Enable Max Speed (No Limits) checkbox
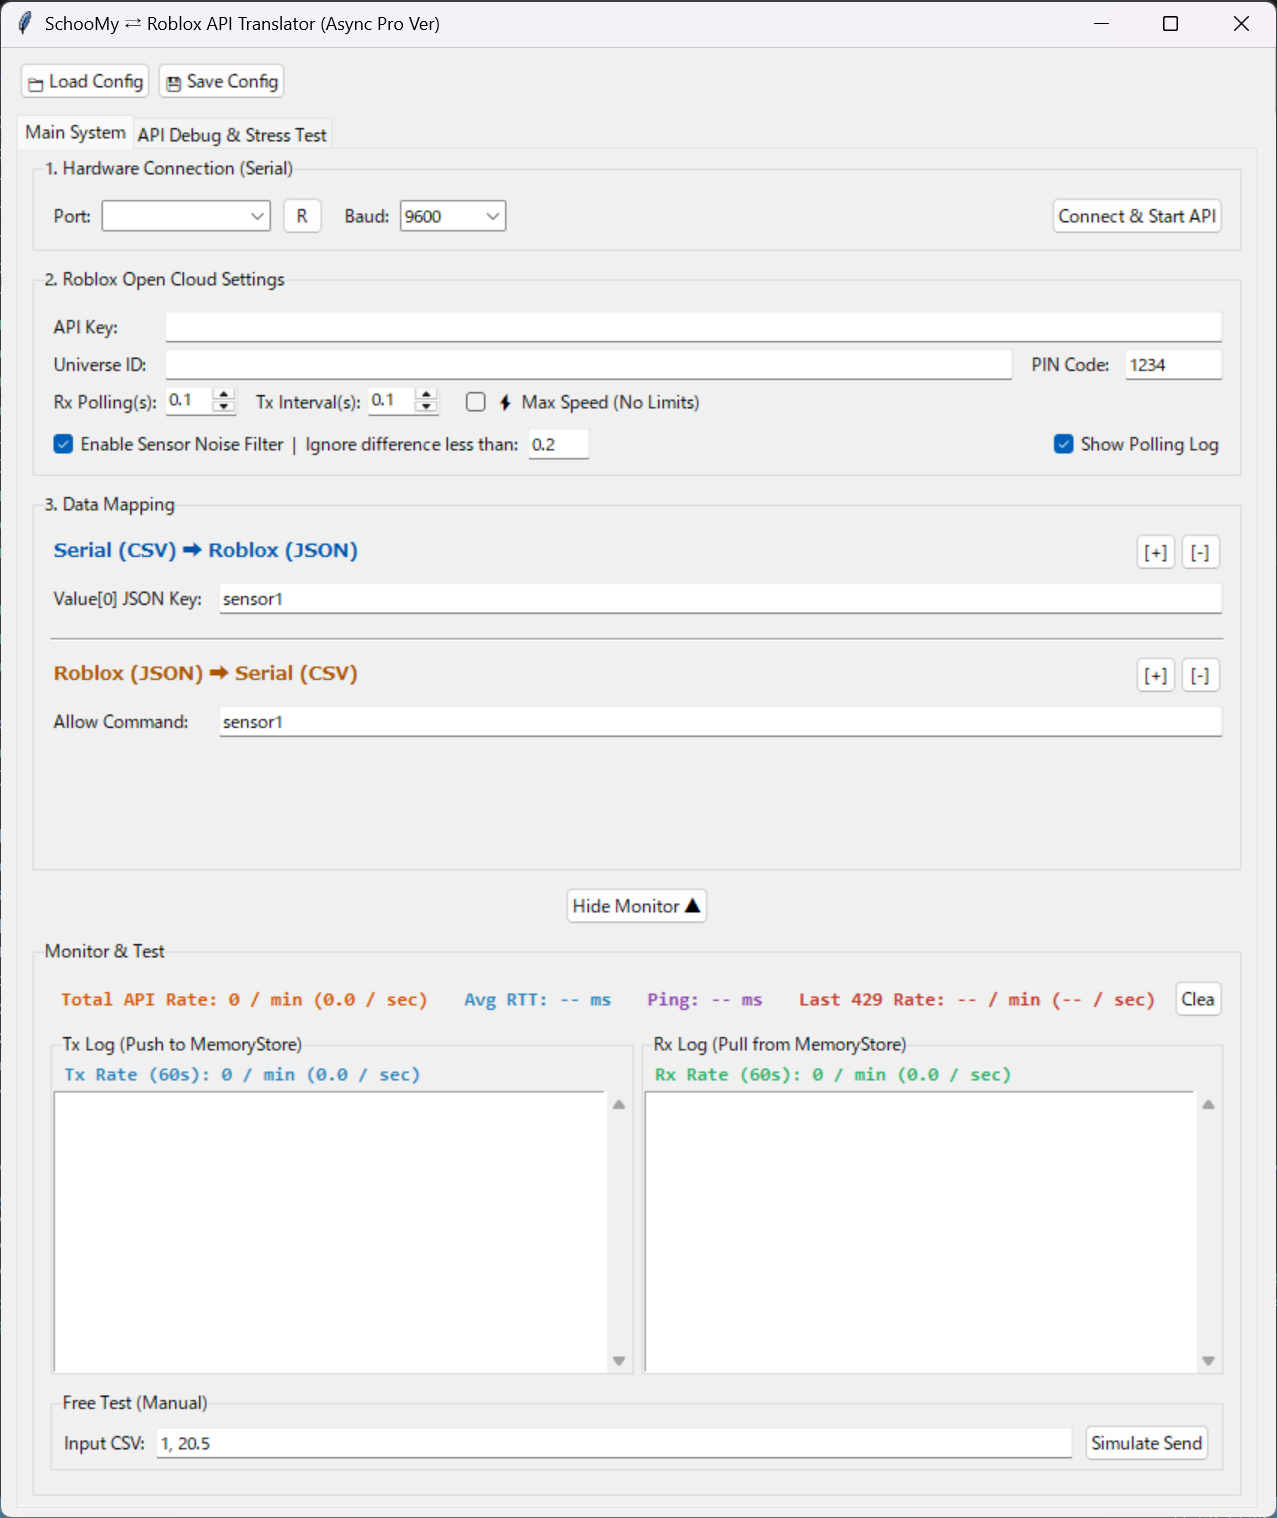 [x=476, y=402]
